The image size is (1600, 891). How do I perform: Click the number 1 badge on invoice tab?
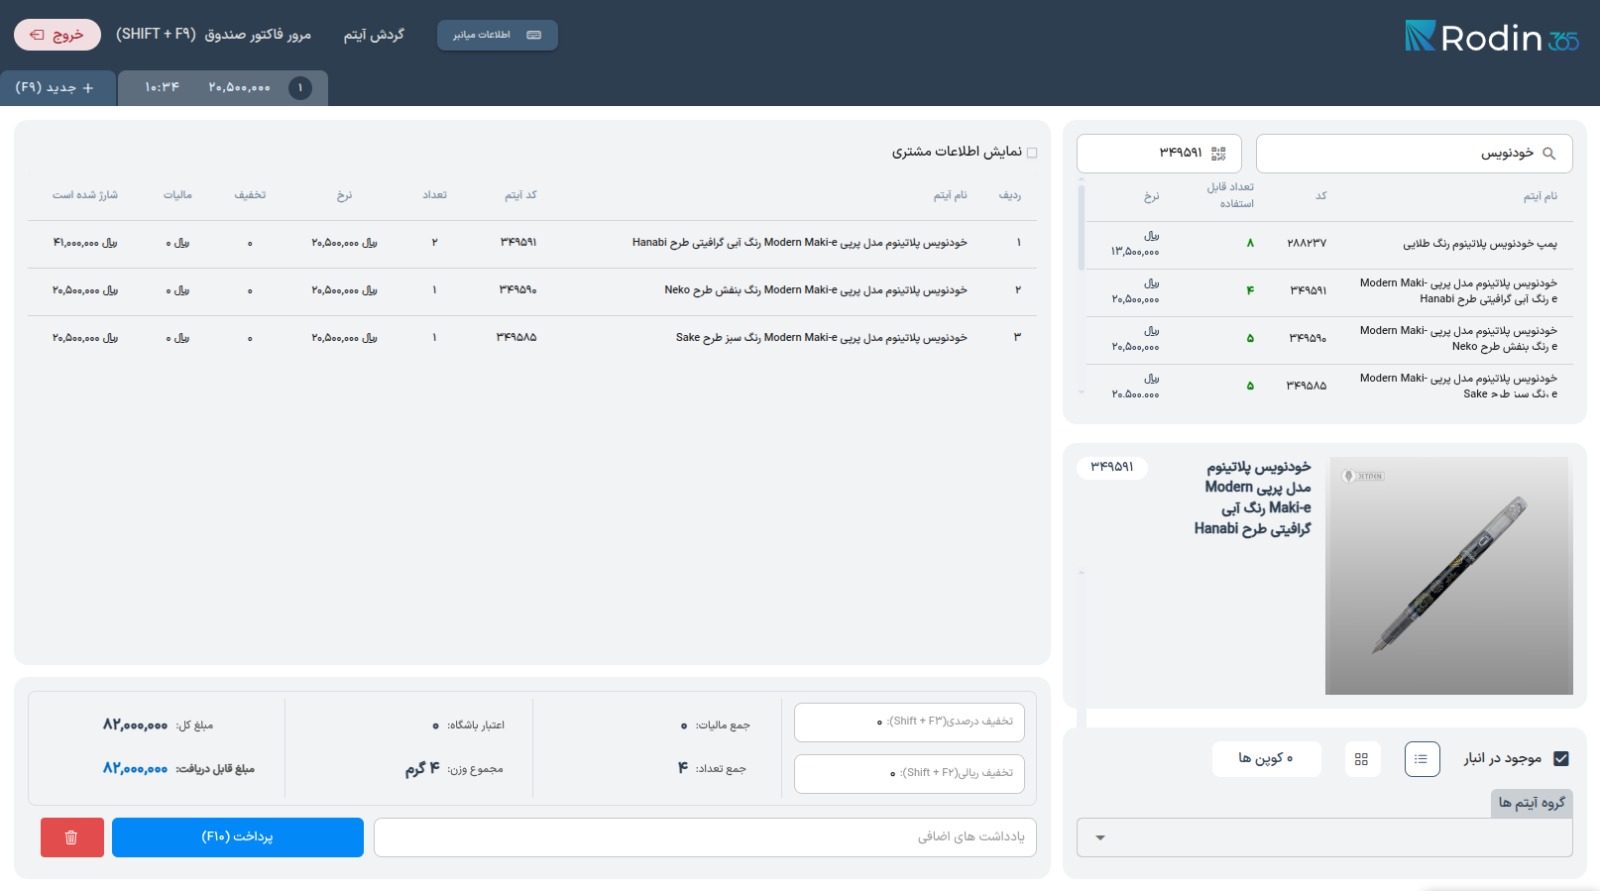pyautogui.click(x=300, y=88)
